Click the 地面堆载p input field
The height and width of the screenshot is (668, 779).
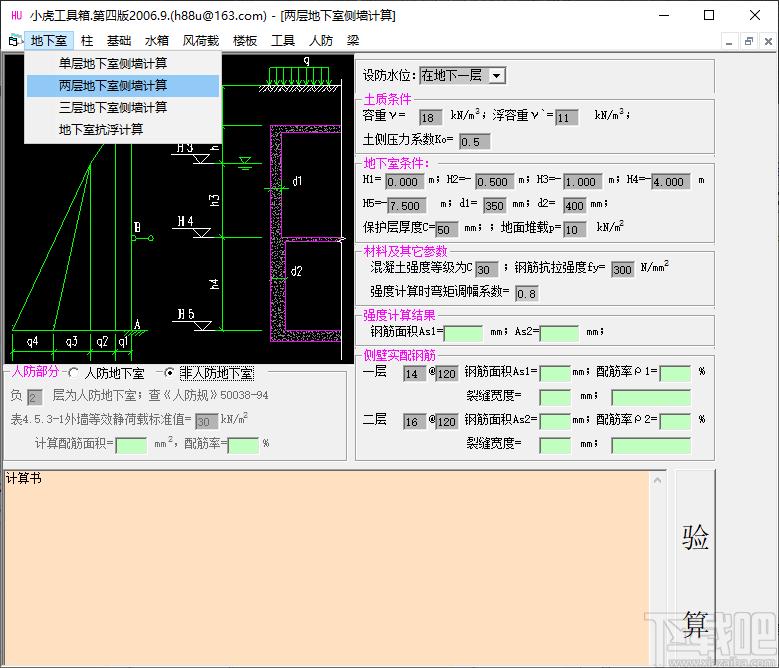click(575, 229)
